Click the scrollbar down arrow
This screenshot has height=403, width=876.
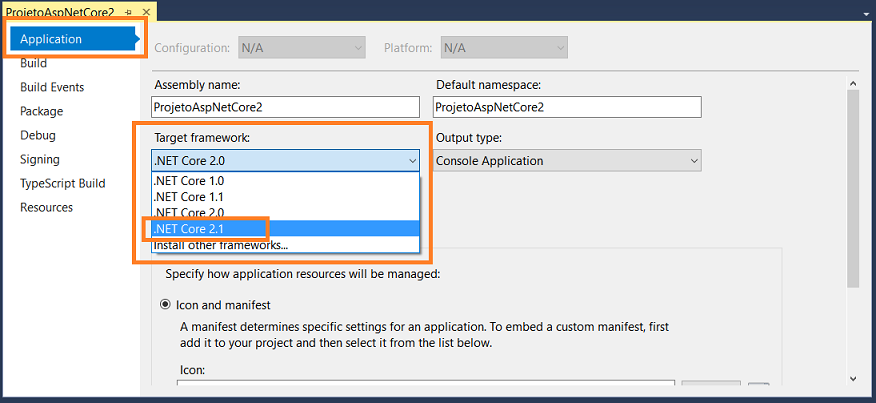point(853,378)
